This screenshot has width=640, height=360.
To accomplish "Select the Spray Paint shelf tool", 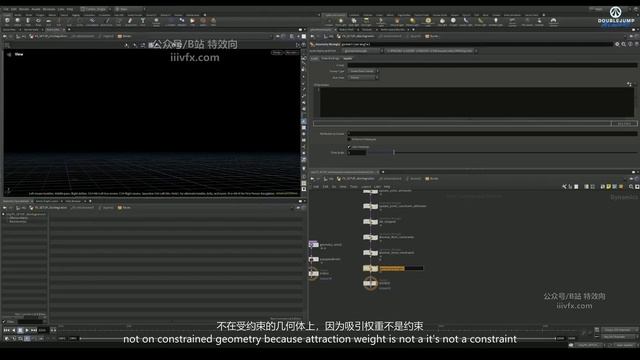I will tap(130, 21).
